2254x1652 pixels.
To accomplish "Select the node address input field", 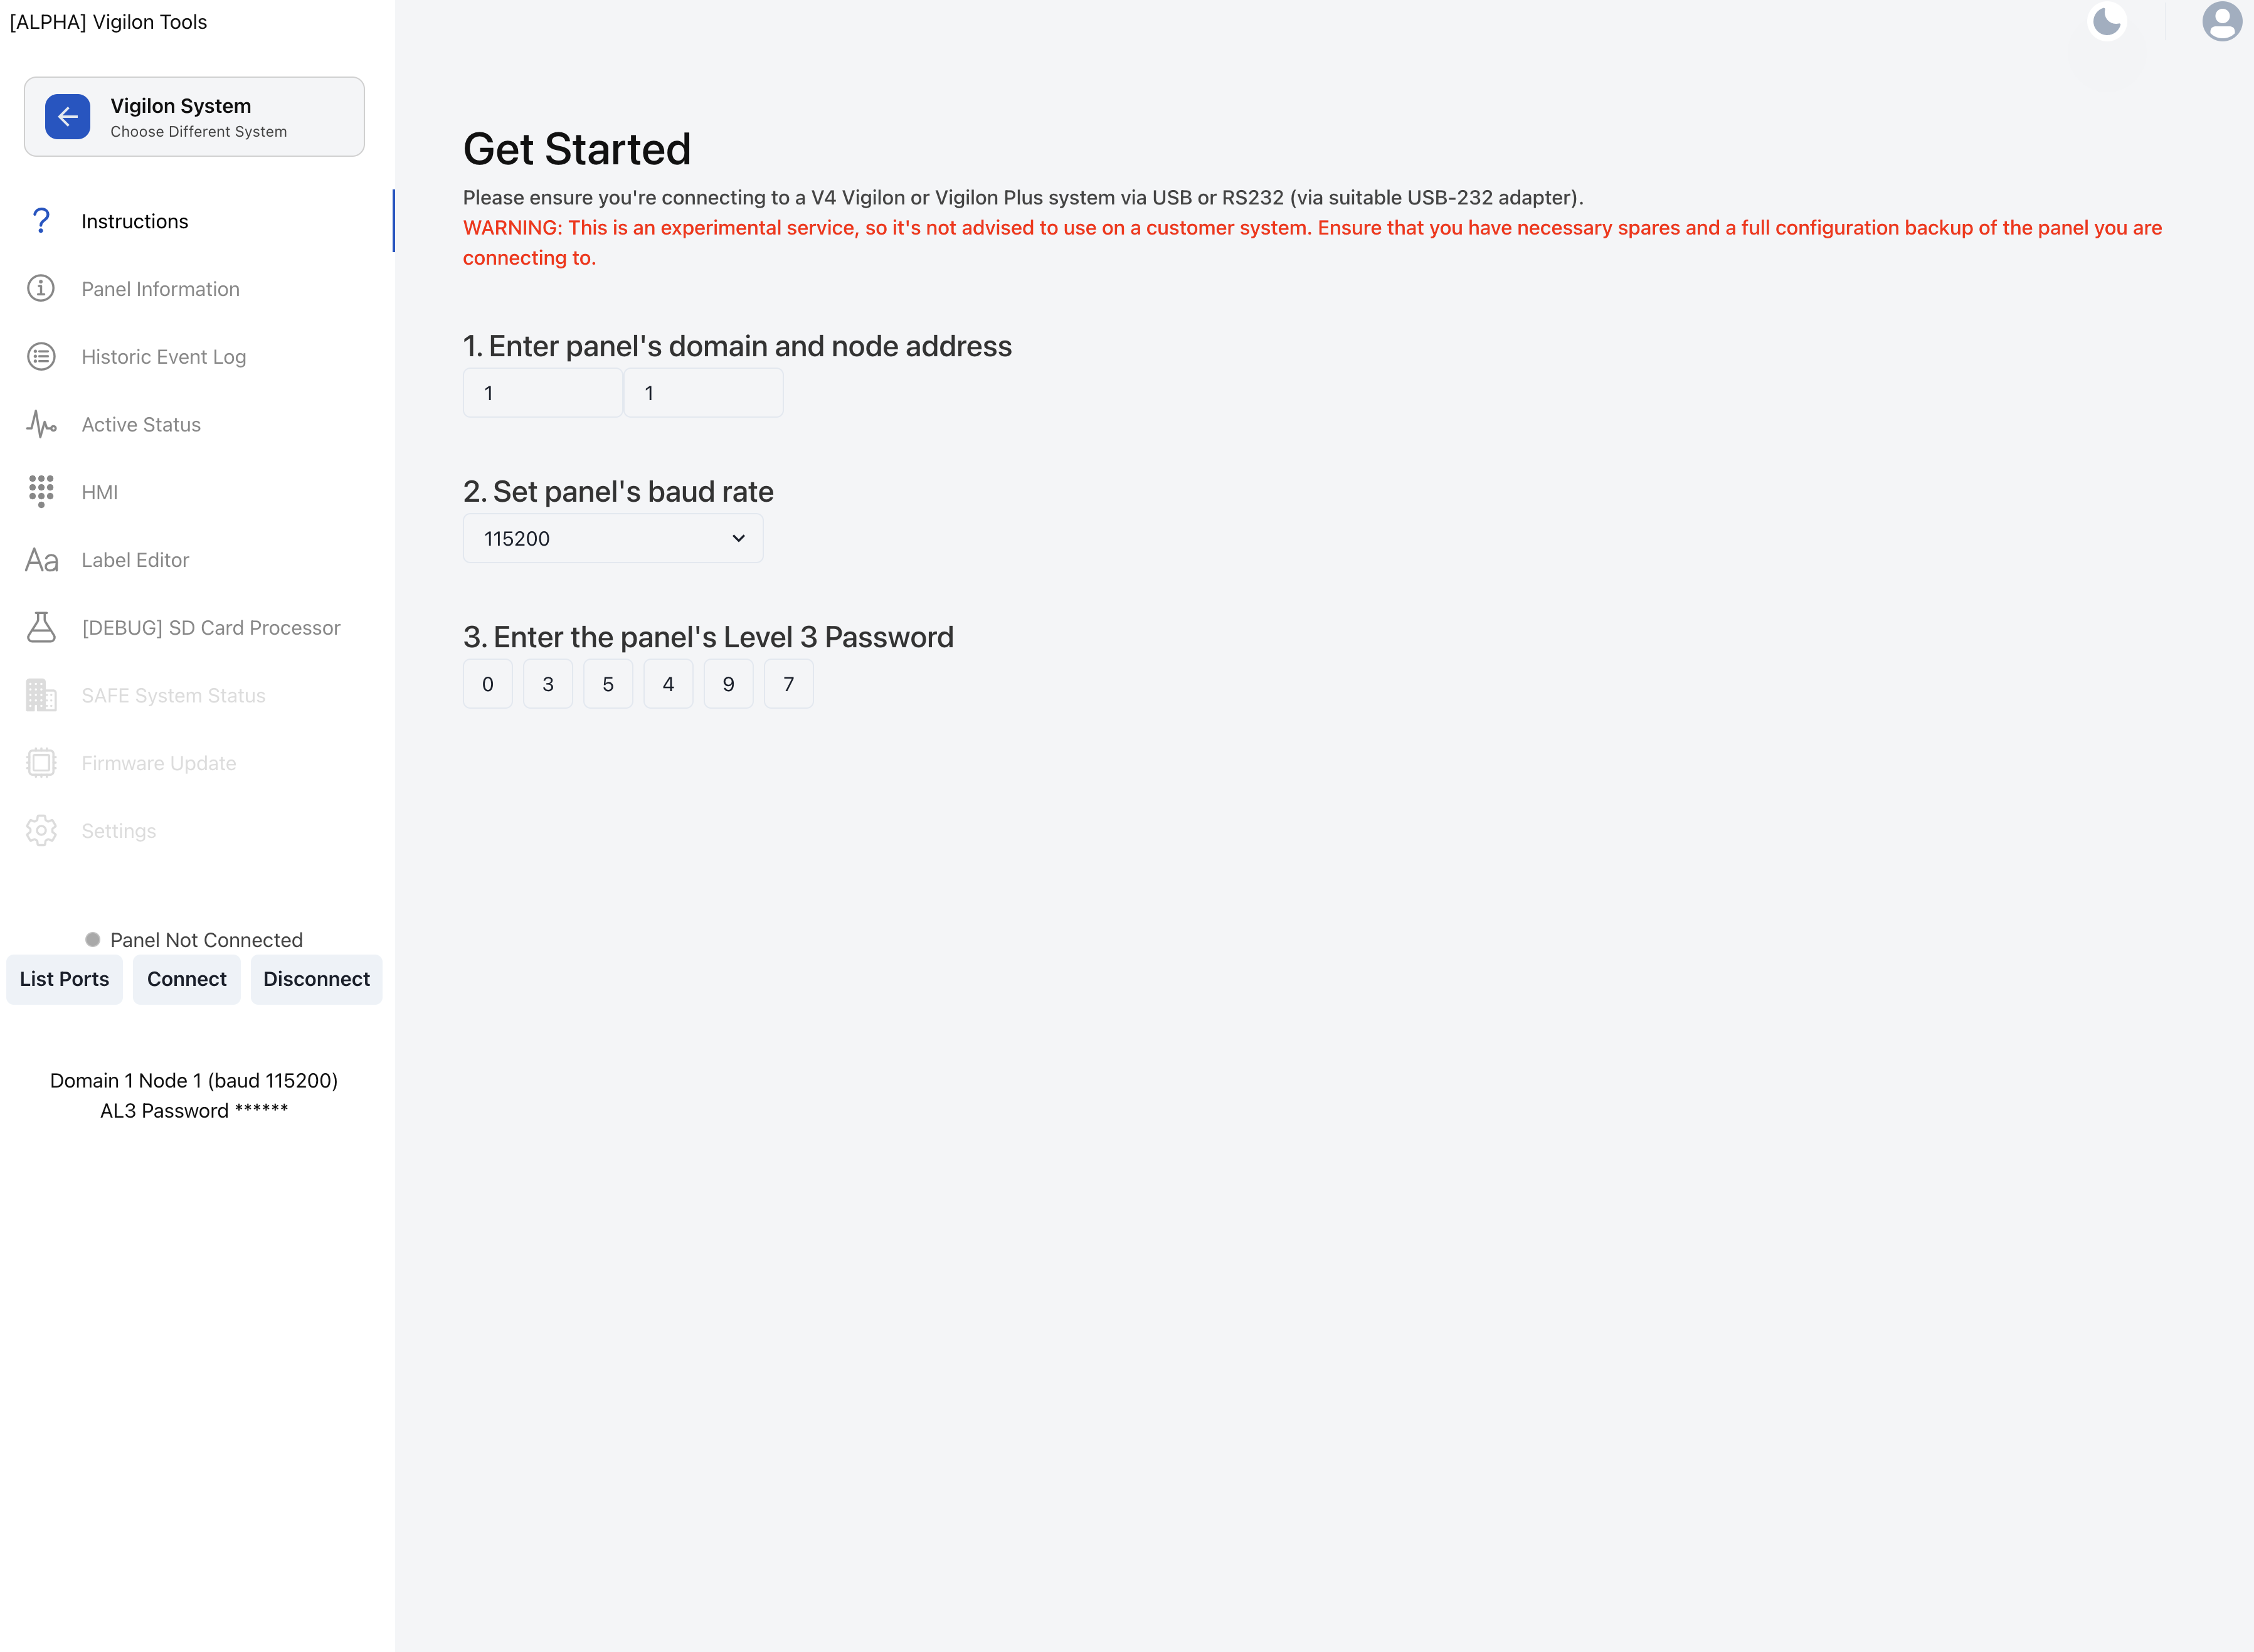I will [x=704, y=393].
